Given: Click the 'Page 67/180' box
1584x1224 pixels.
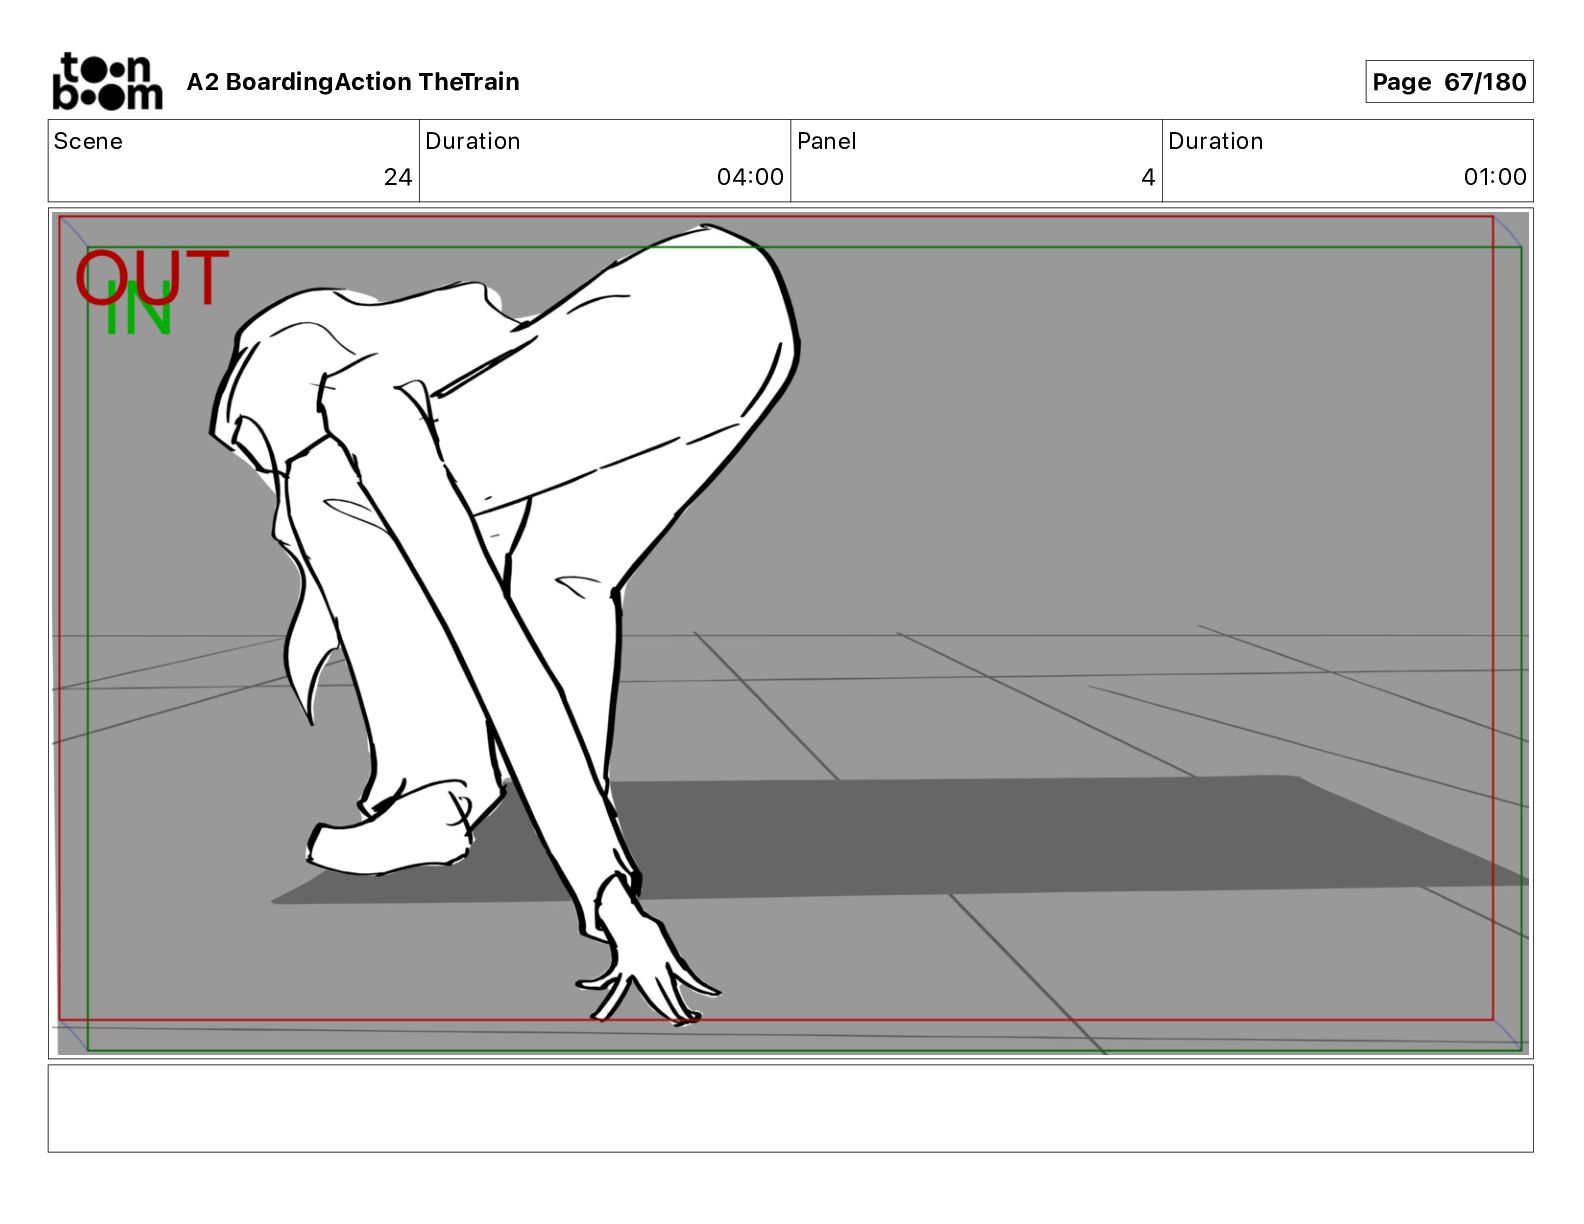Looking at the screenshot, I should (x=1449, y=82).
